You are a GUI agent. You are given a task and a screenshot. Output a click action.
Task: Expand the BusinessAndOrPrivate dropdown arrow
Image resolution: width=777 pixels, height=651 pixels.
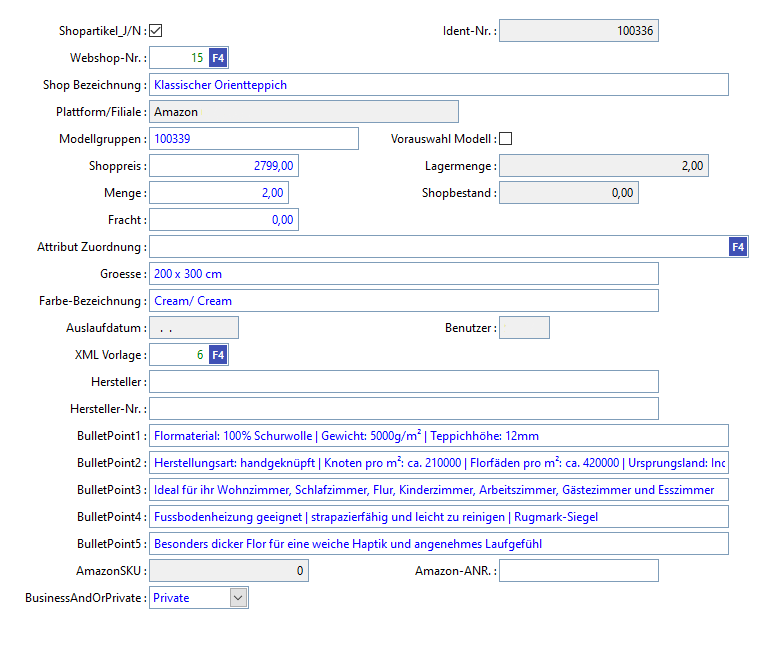pyautogui.click(x=238, y=597)
